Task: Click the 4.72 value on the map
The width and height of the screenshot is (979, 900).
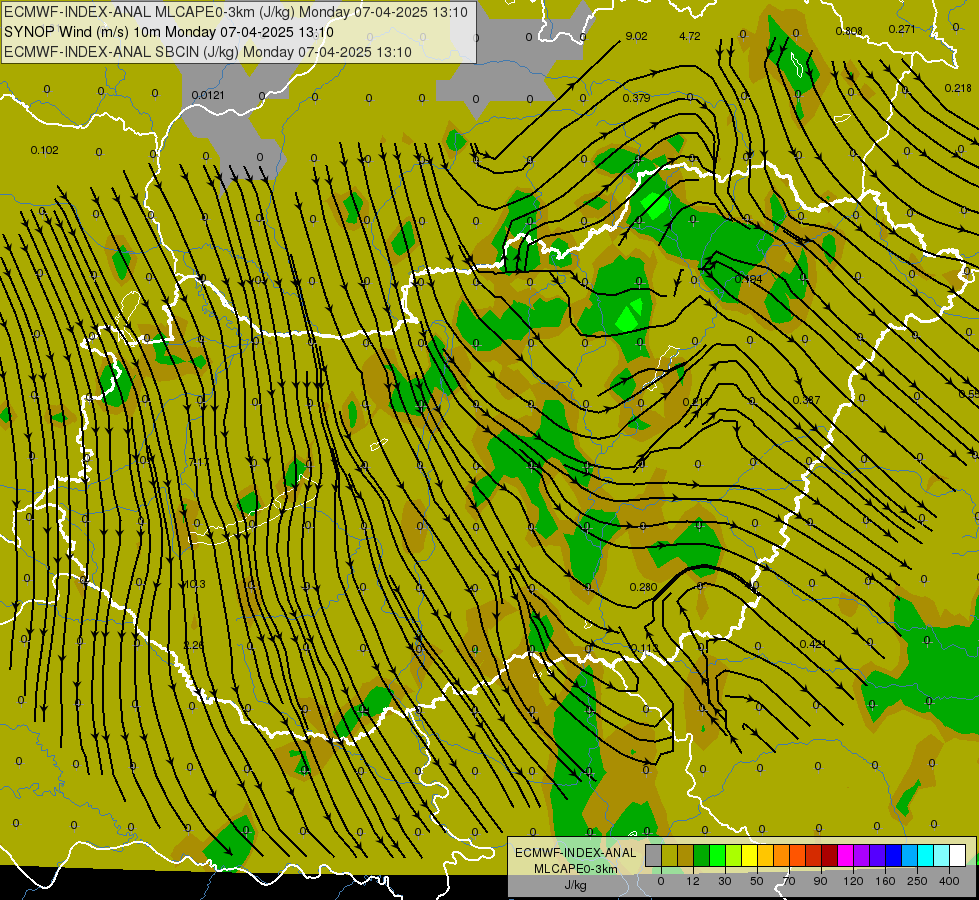Action: (690, 36)
